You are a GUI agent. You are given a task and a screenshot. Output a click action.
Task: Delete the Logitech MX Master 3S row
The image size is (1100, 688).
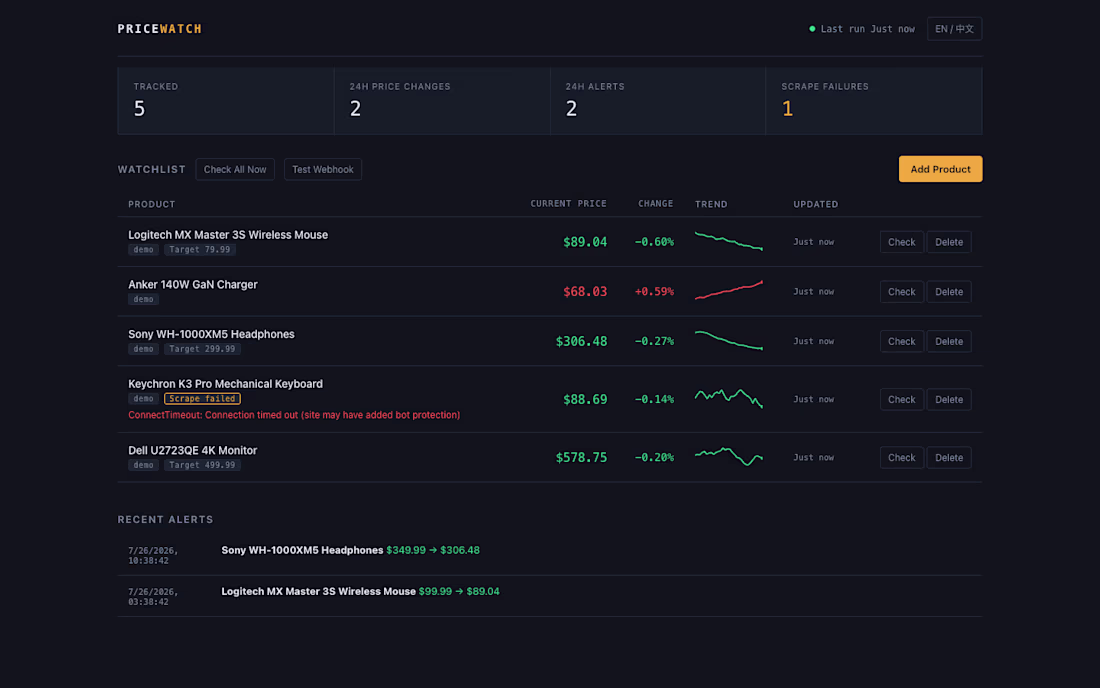point(948,242)
